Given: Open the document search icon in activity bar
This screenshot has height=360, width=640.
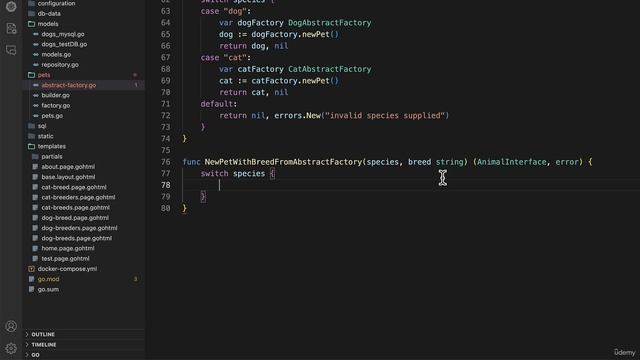Looking at the screenshot, I should coord(11,28).
